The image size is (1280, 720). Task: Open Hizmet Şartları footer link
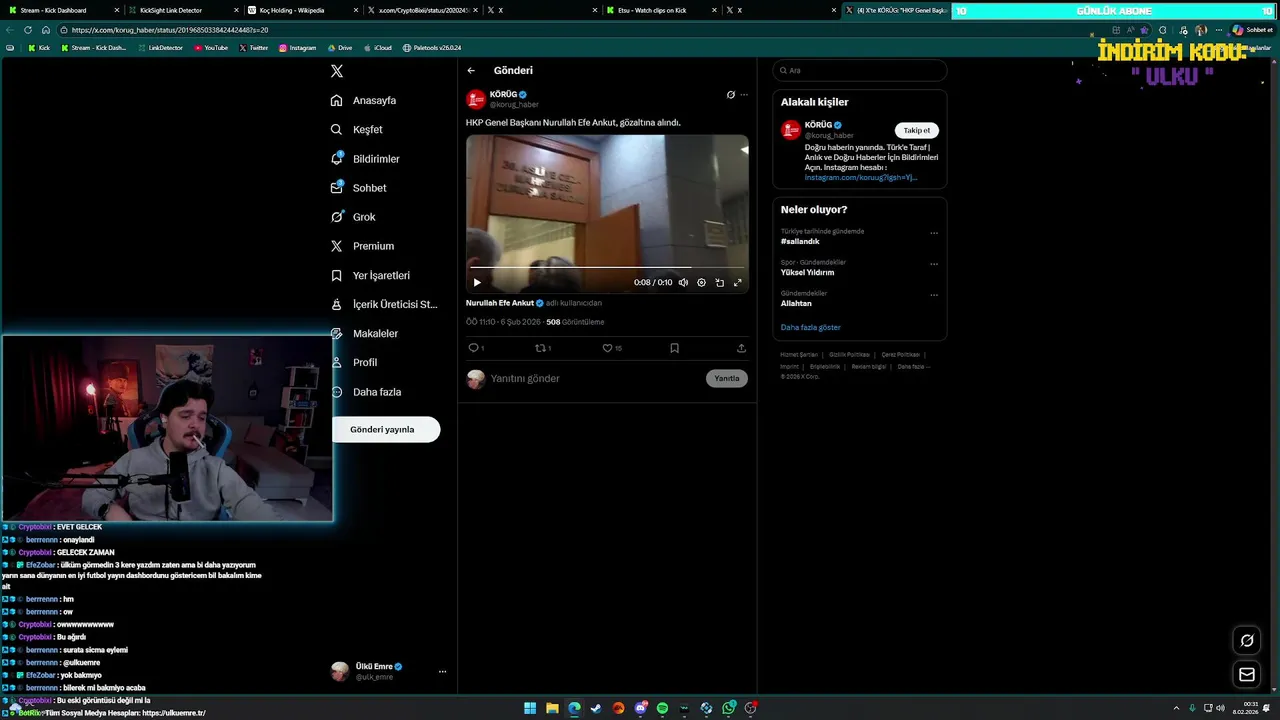pos(800,355)
